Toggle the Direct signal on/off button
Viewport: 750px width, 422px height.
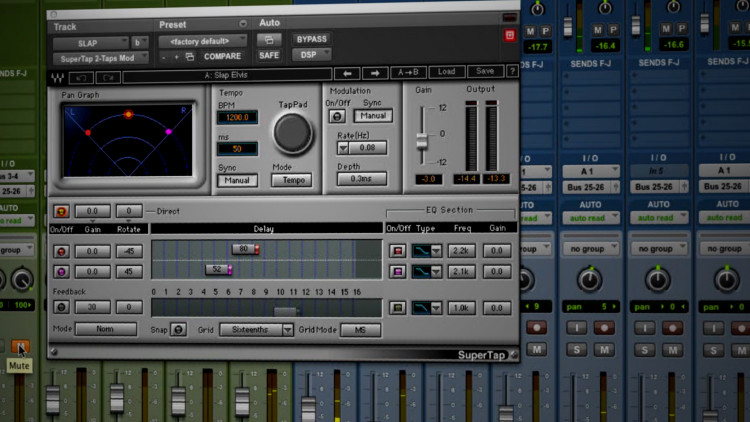coord(61,211)
